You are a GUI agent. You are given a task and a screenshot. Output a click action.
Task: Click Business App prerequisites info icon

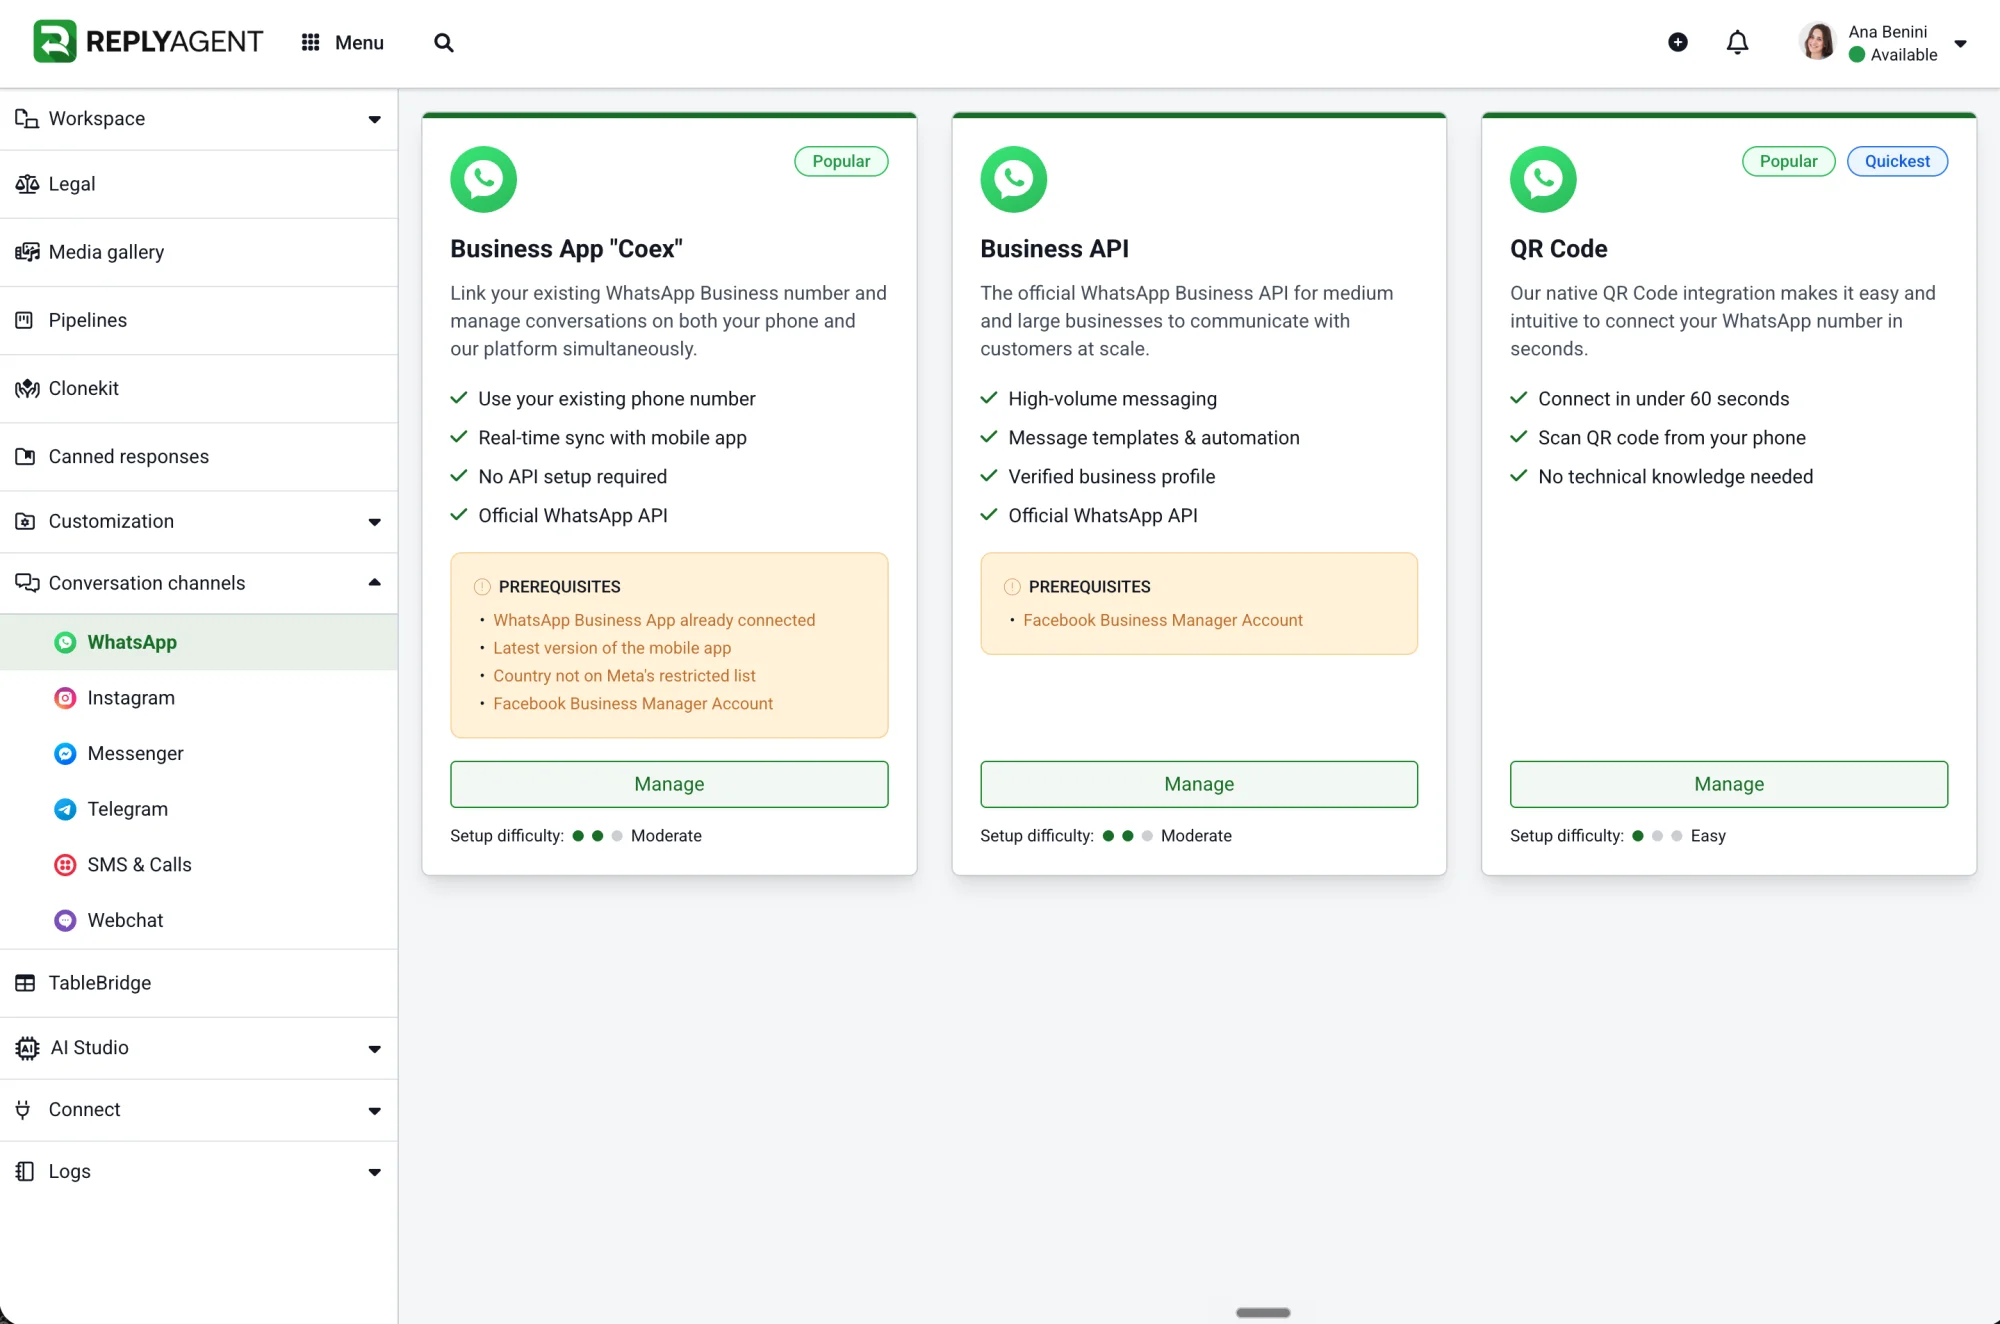click(x=482, y=587)
